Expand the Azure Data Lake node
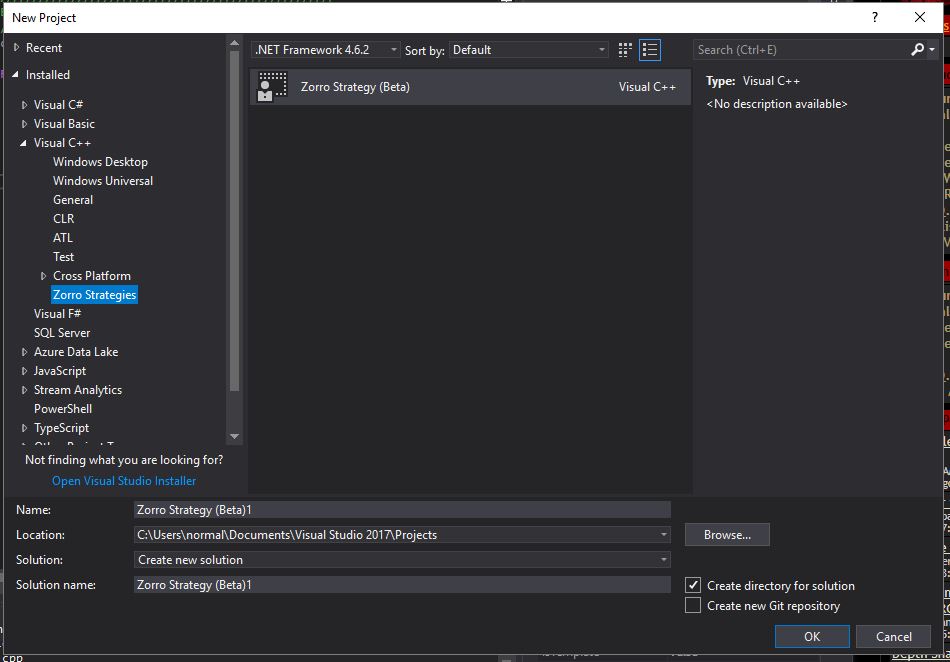 [x=24, y=352]
